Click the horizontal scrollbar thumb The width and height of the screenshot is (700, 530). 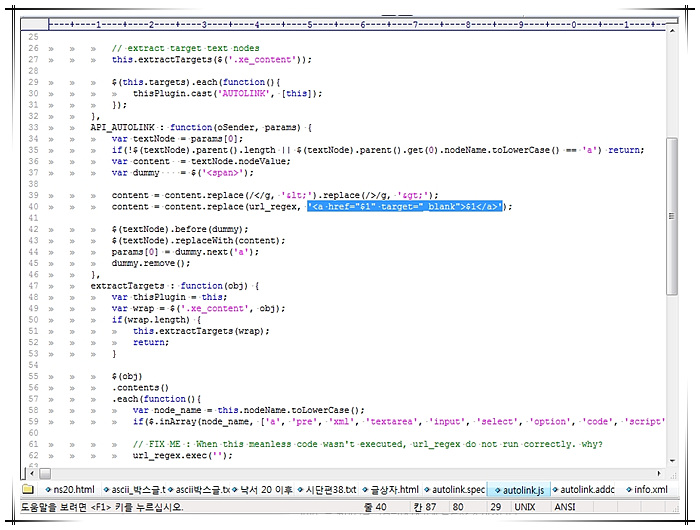coord(45,473)
